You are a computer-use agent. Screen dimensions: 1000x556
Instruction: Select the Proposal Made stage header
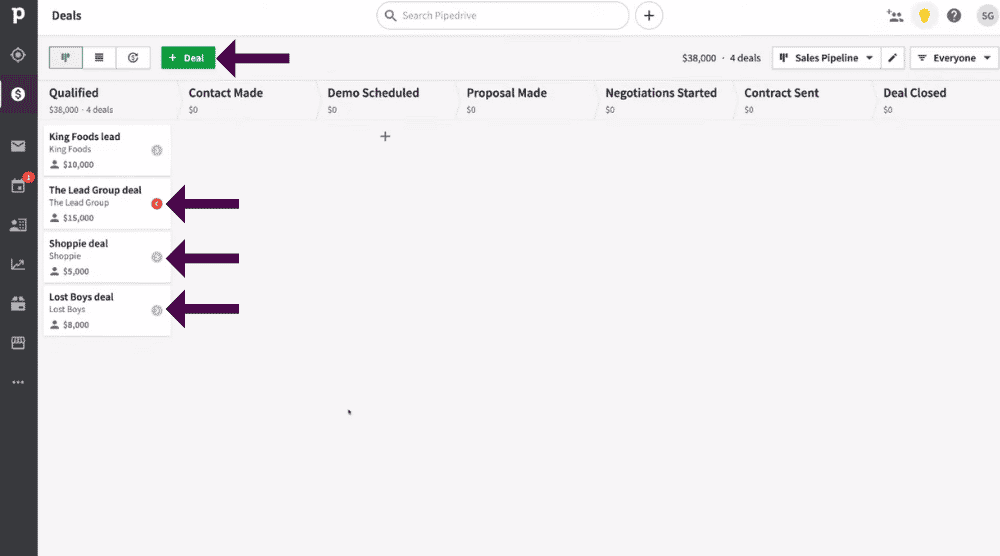tap(506, 92)
